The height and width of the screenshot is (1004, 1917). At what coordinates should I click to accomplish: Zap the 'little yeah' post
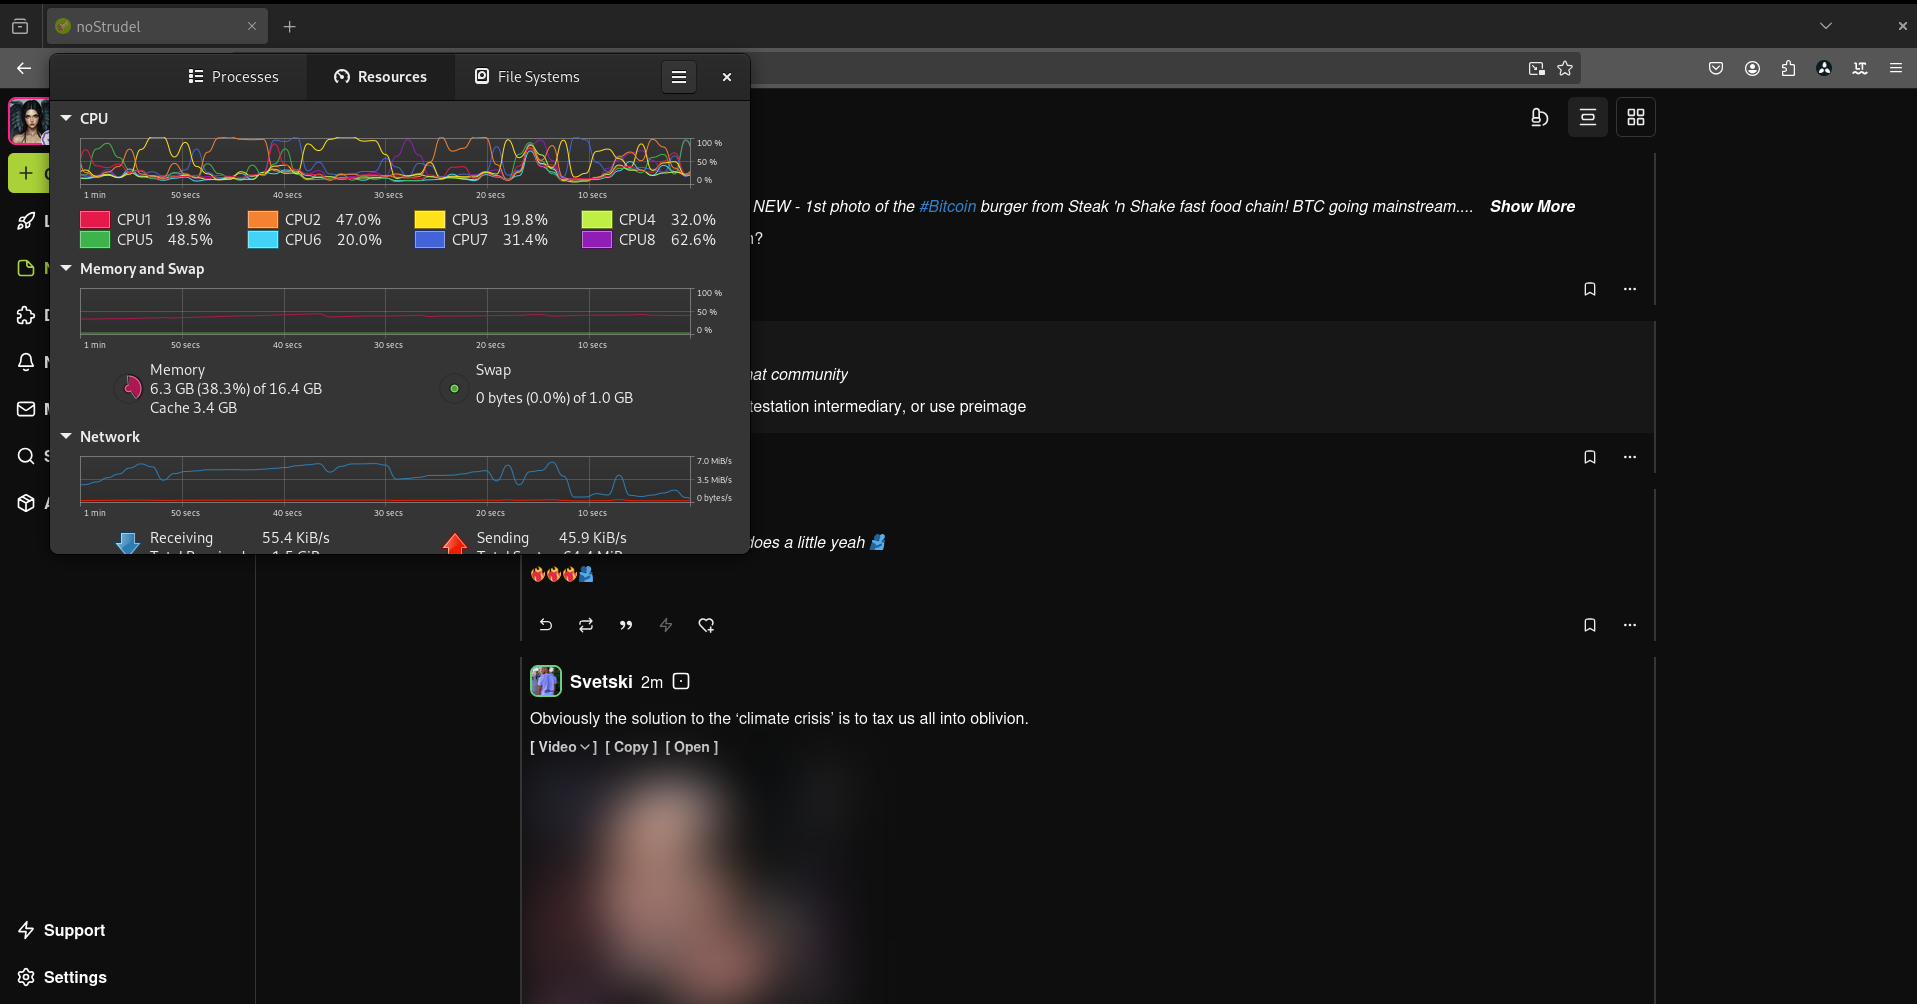[x=666, y=625]
